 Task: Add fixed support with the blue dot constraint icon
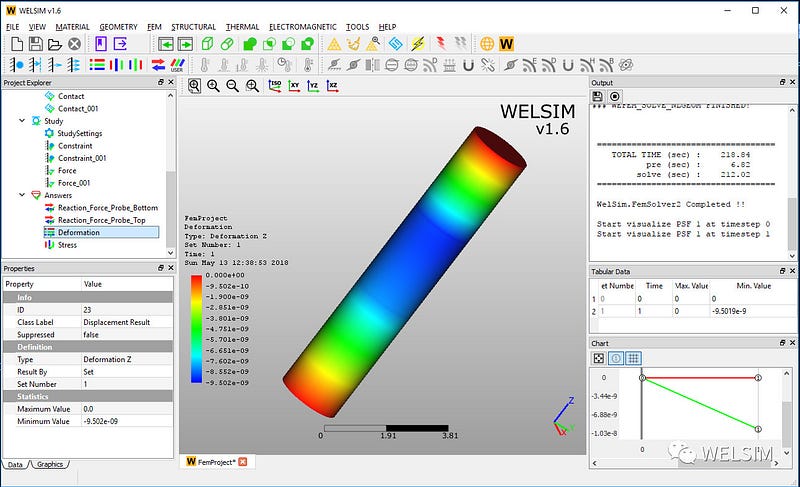[17, 65]
